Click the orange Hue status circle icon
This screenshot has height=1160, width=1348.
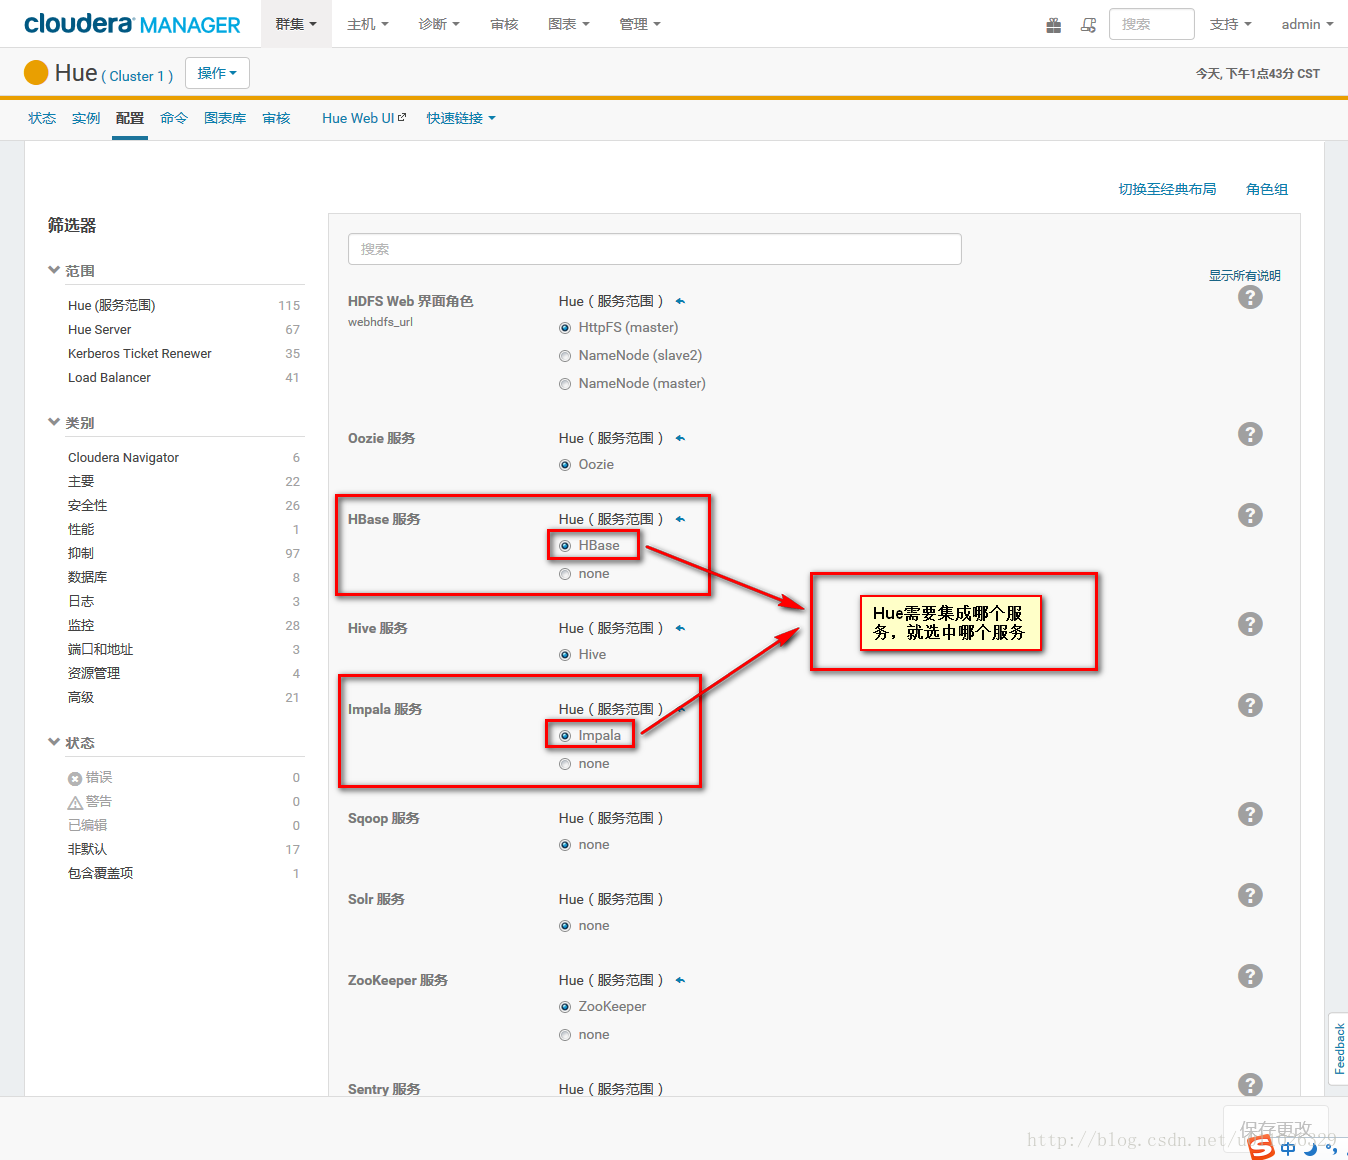pyautogui.click(x=36, y=73)
